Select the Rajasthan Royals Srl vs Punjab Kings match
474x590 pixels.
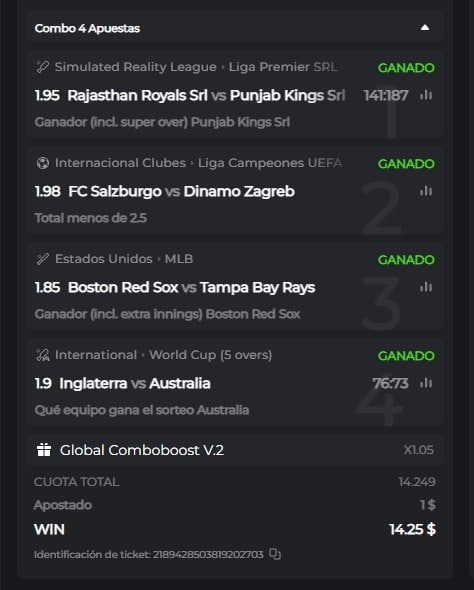tap(206, 95)
